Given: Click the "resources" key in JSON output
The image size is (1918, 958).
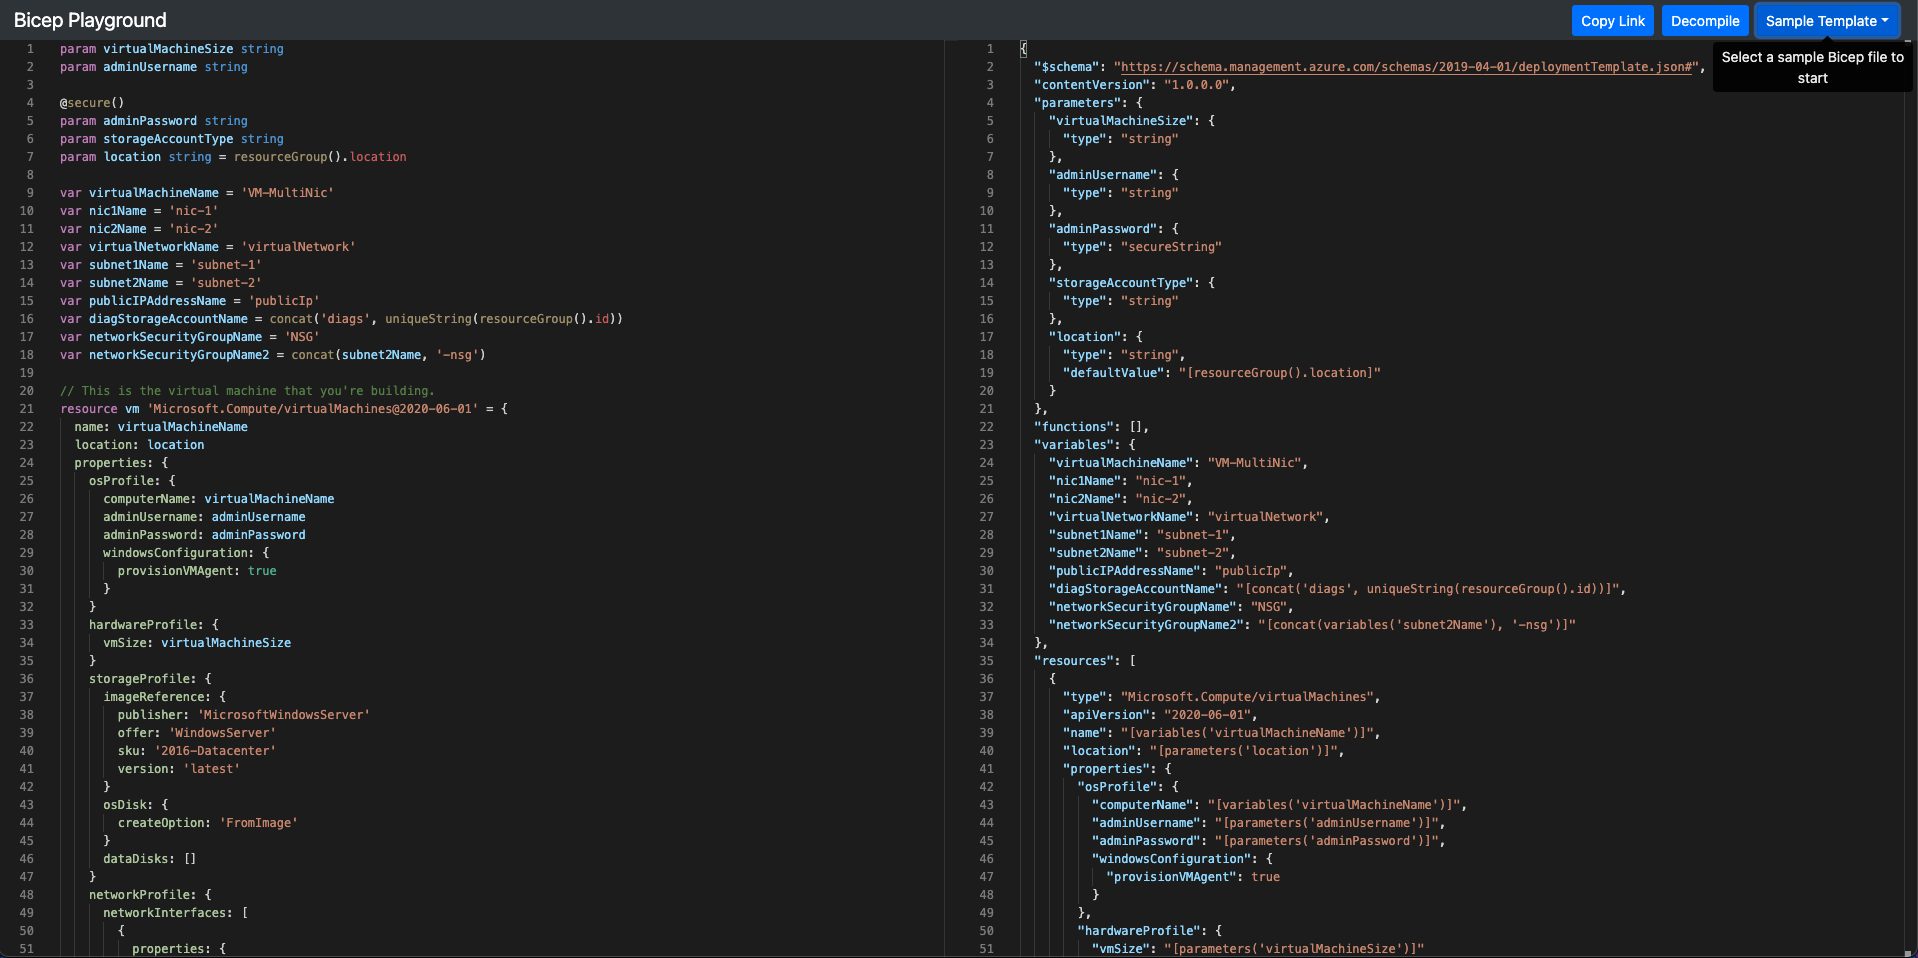Looking at the screenshot, I should pos(1075,661).
